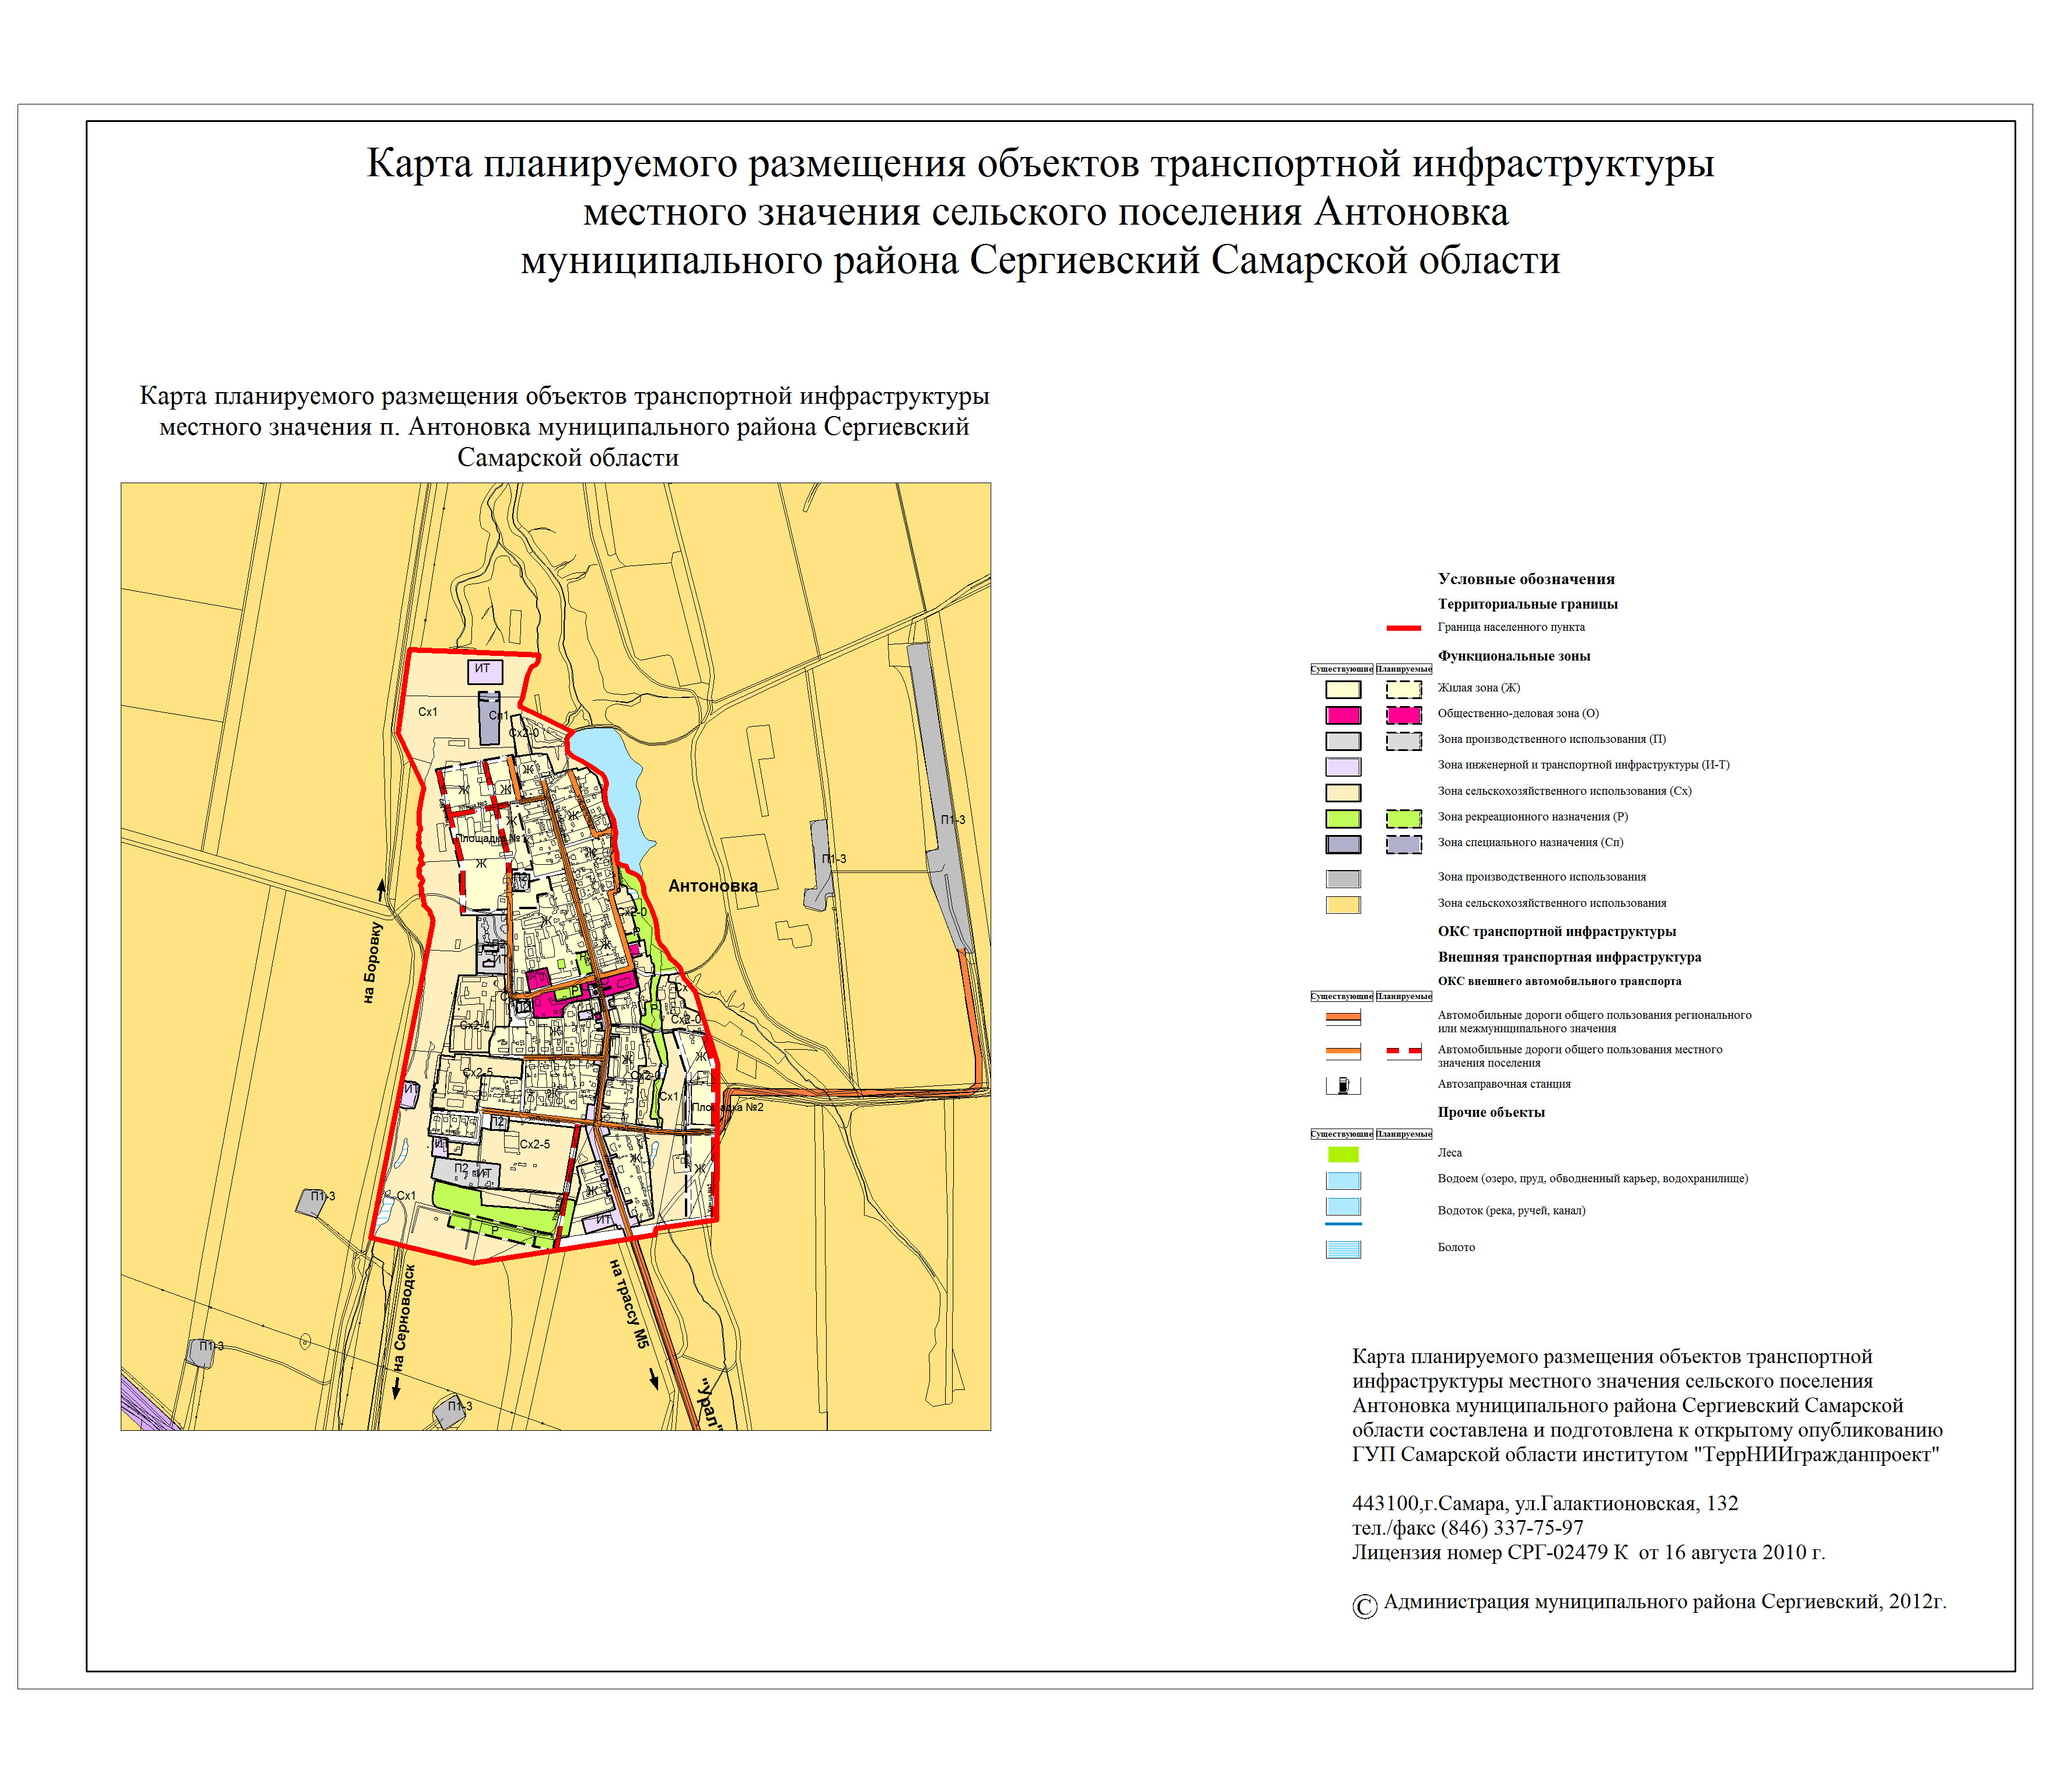The image size is (2067, 1792).
Task: Select planned dashed green swatch for зона (Р)
Action: [1404, 818]
